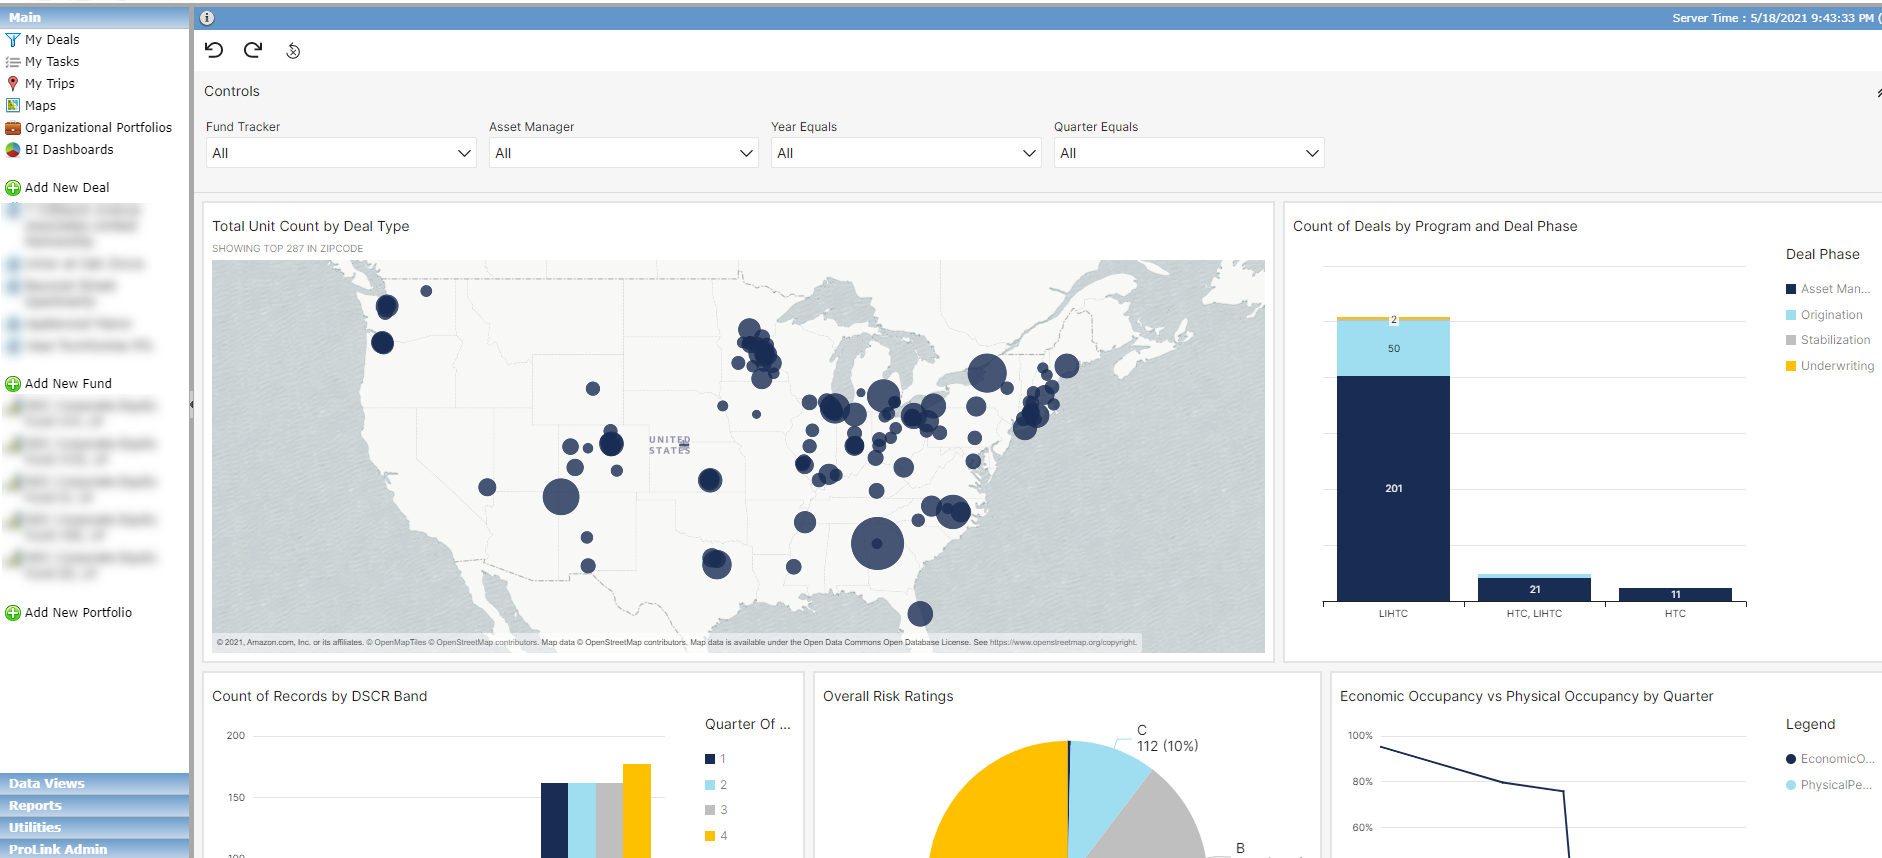Open the Data Views section
Screen dimensions: 1882x858
point(95,784)
